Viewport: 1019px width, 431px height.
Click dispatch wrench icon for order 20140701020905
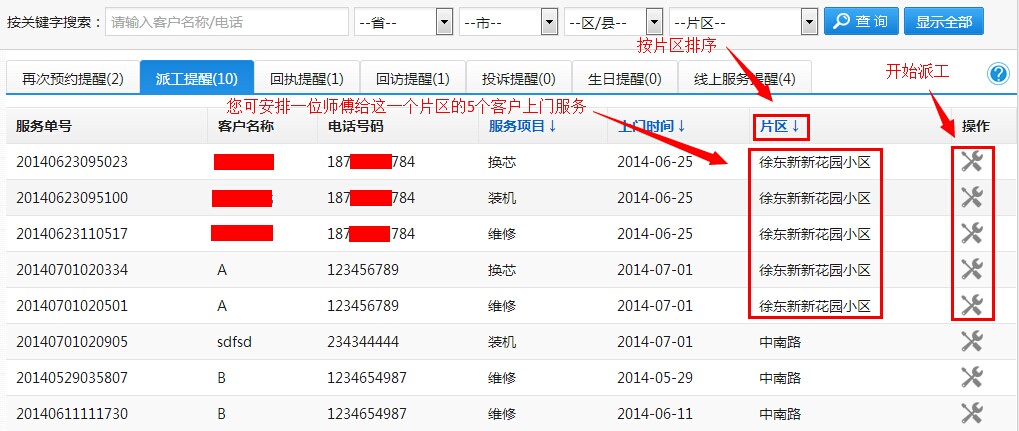pyautogui.click(x=971, y=342)
